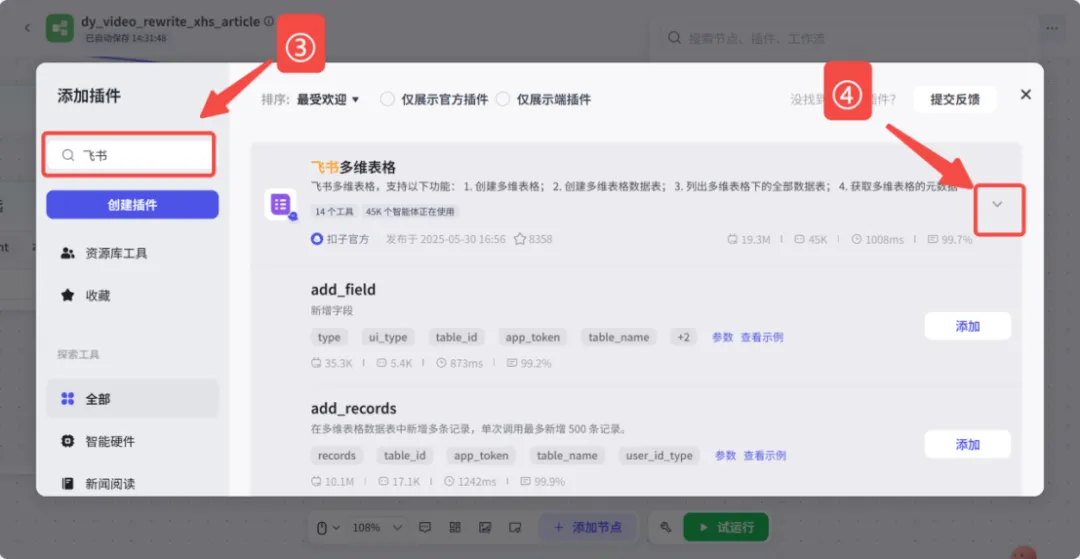Click the 1008ms clock icon
Image resolution: width=1080 pixels, height=559 pixels.
[x=857, y=240]
